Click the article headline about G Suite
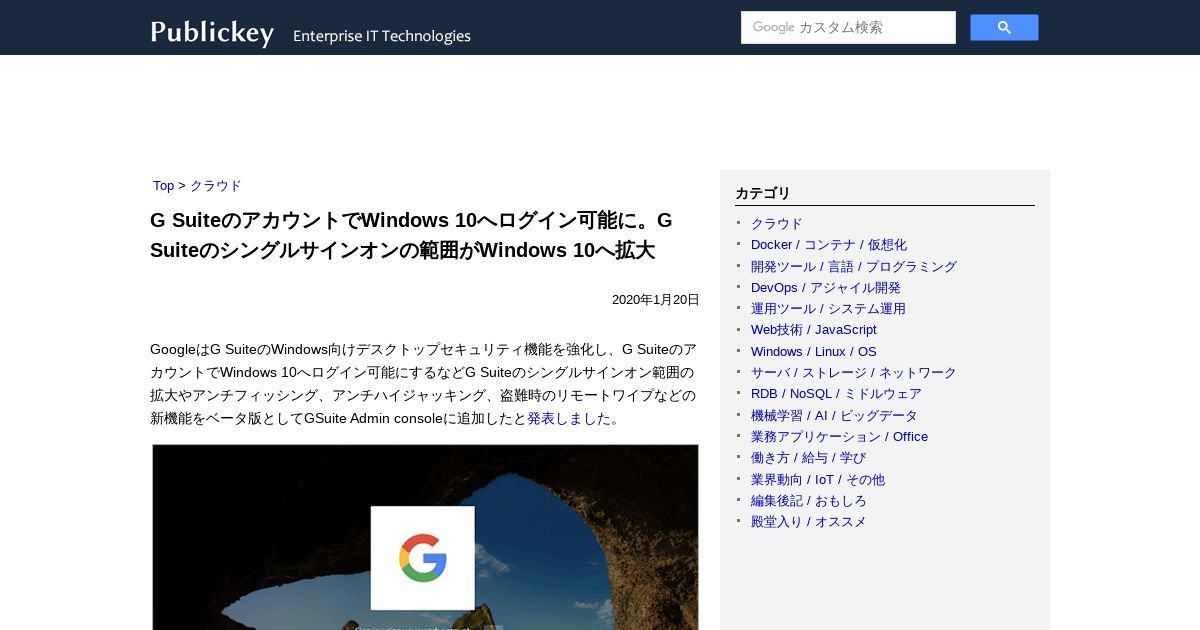 click(x=411, y=235)
